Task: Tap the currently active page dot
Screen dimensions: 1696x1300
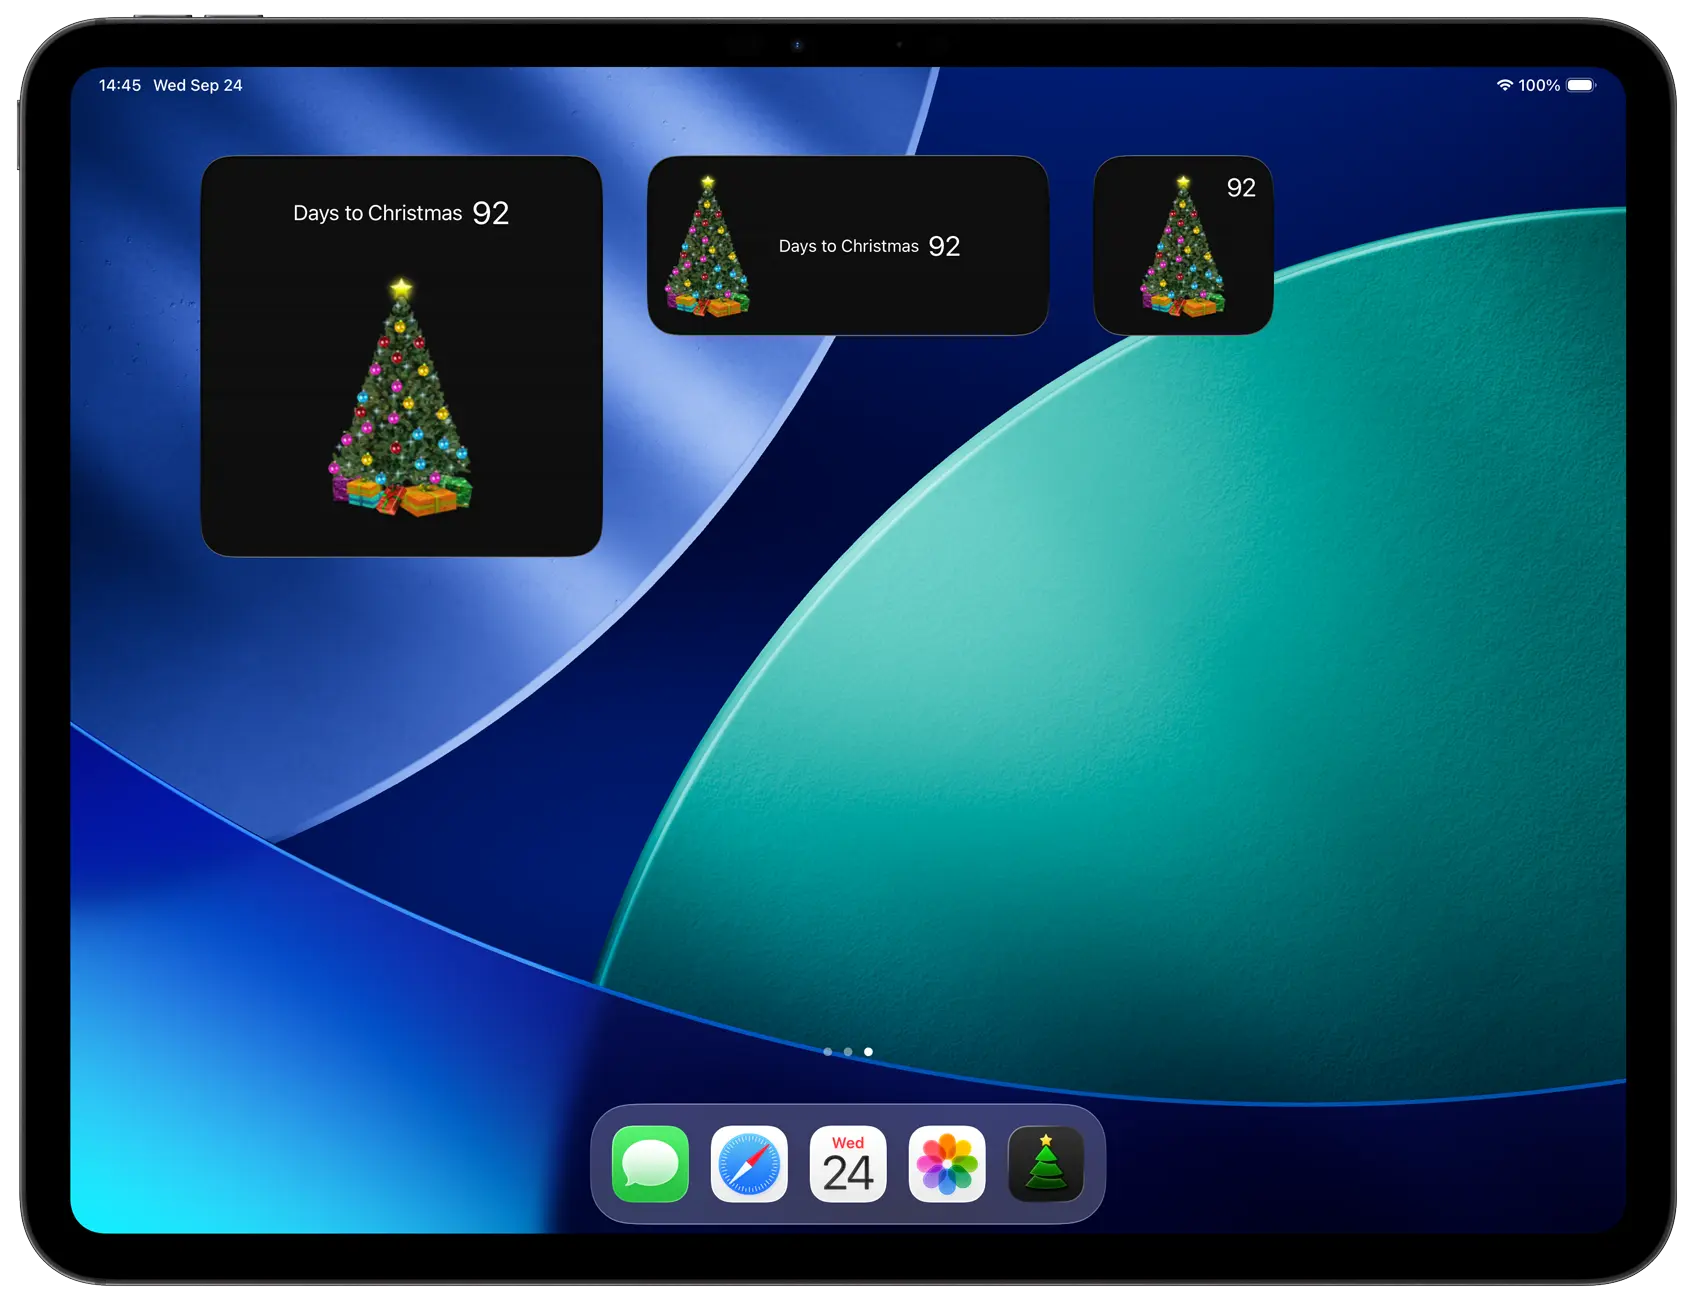Action: point(868,1052)
